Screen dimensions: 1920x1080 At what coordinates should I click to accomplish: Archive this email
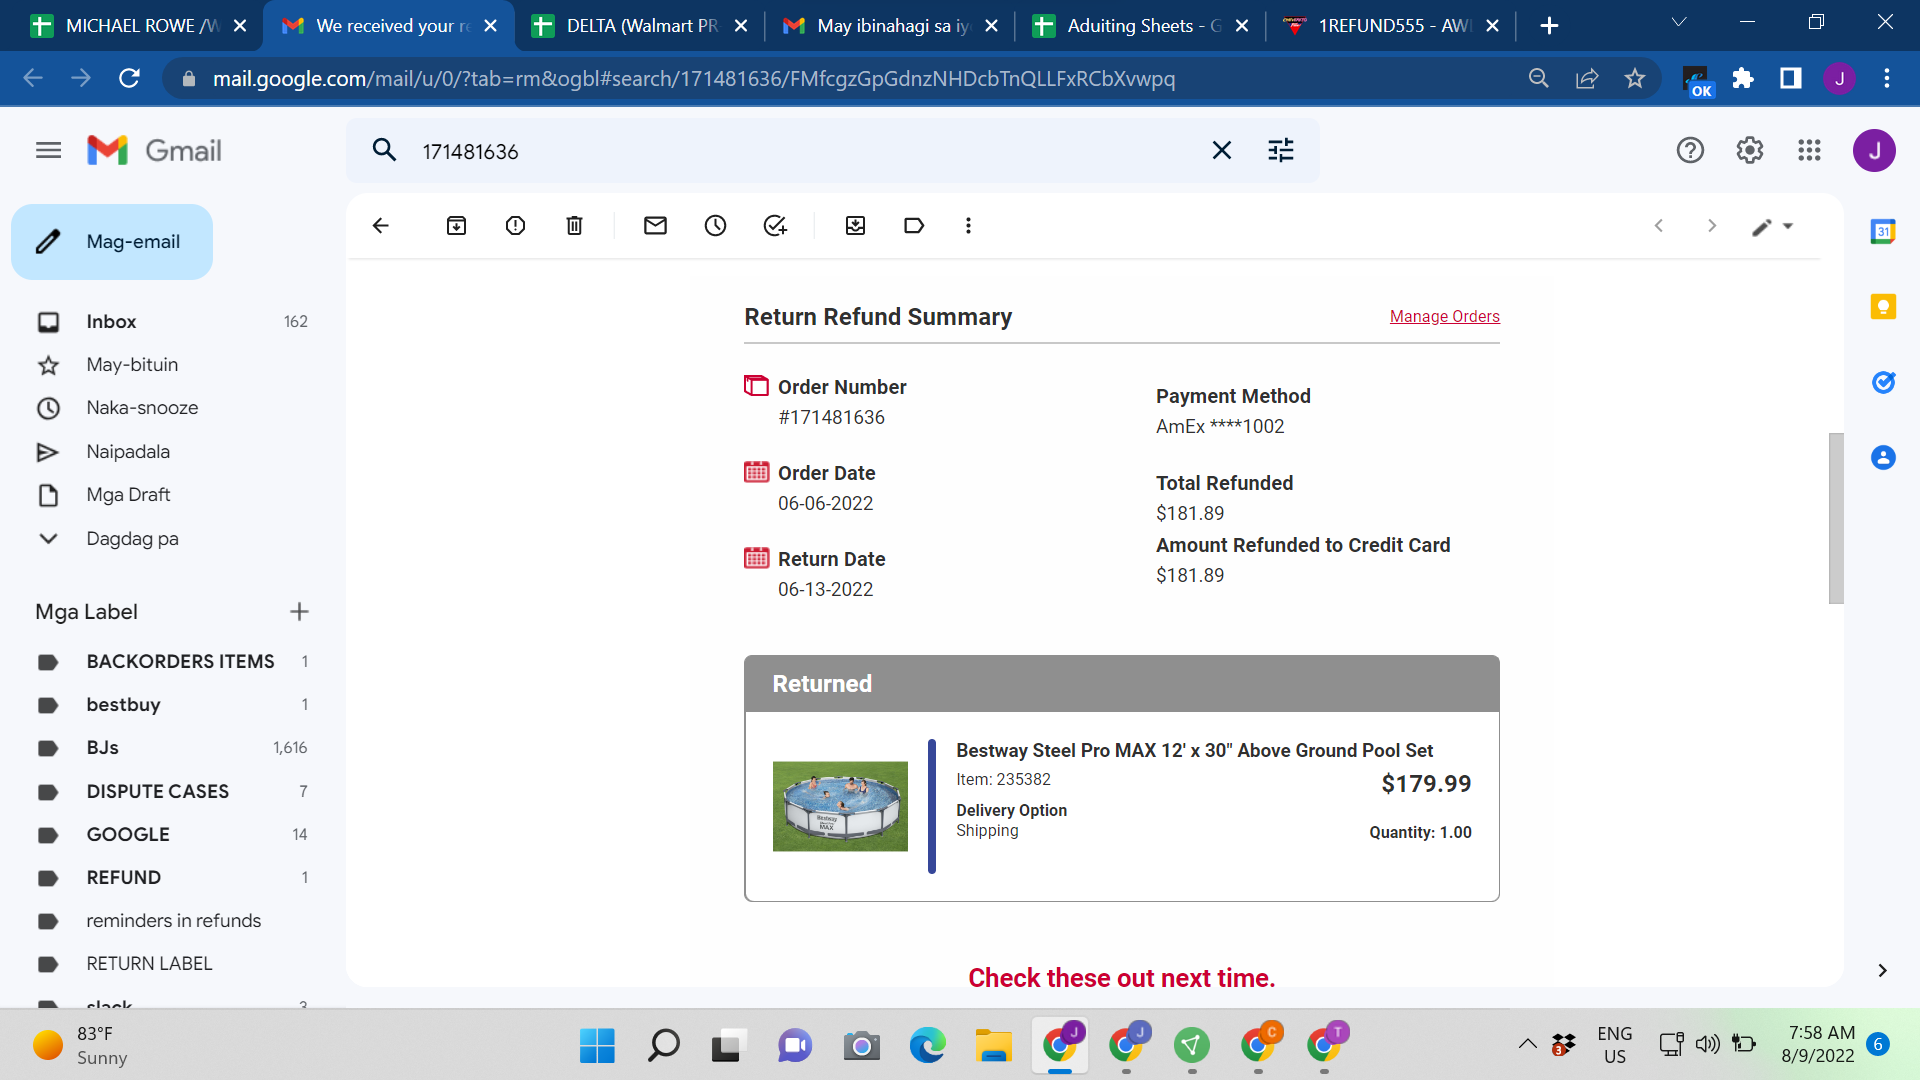pyautogui.click(x=456, y=226)
